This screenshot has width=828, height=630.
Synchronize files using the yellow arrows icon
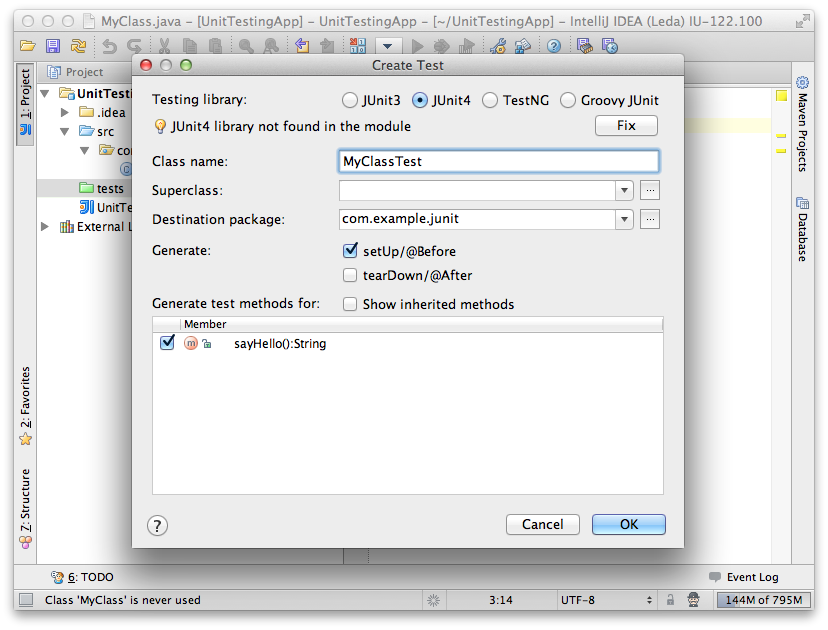coord(78,46)
